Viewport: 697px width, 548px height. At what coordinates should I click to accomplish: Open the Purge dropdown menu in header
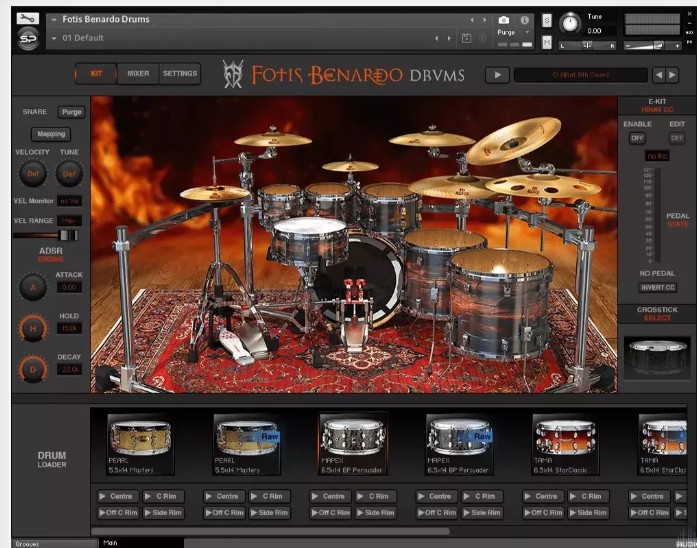(x=514, y=32)
